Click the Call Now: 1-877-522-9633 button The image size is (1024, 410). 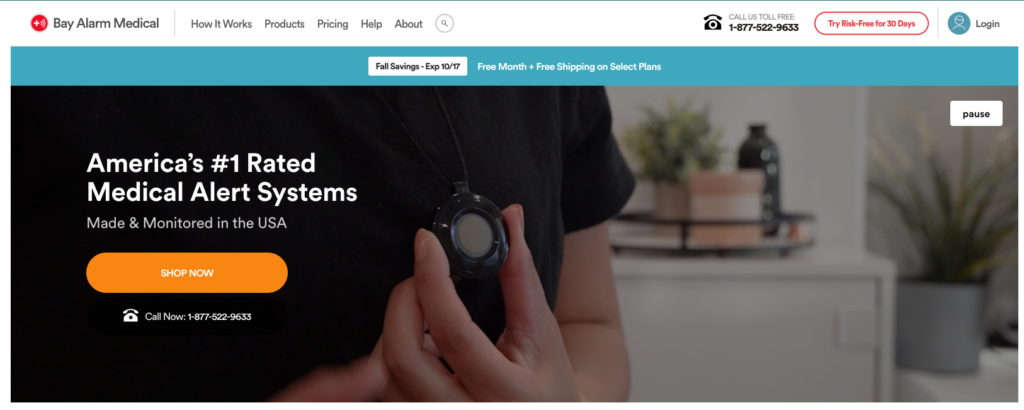187,317
